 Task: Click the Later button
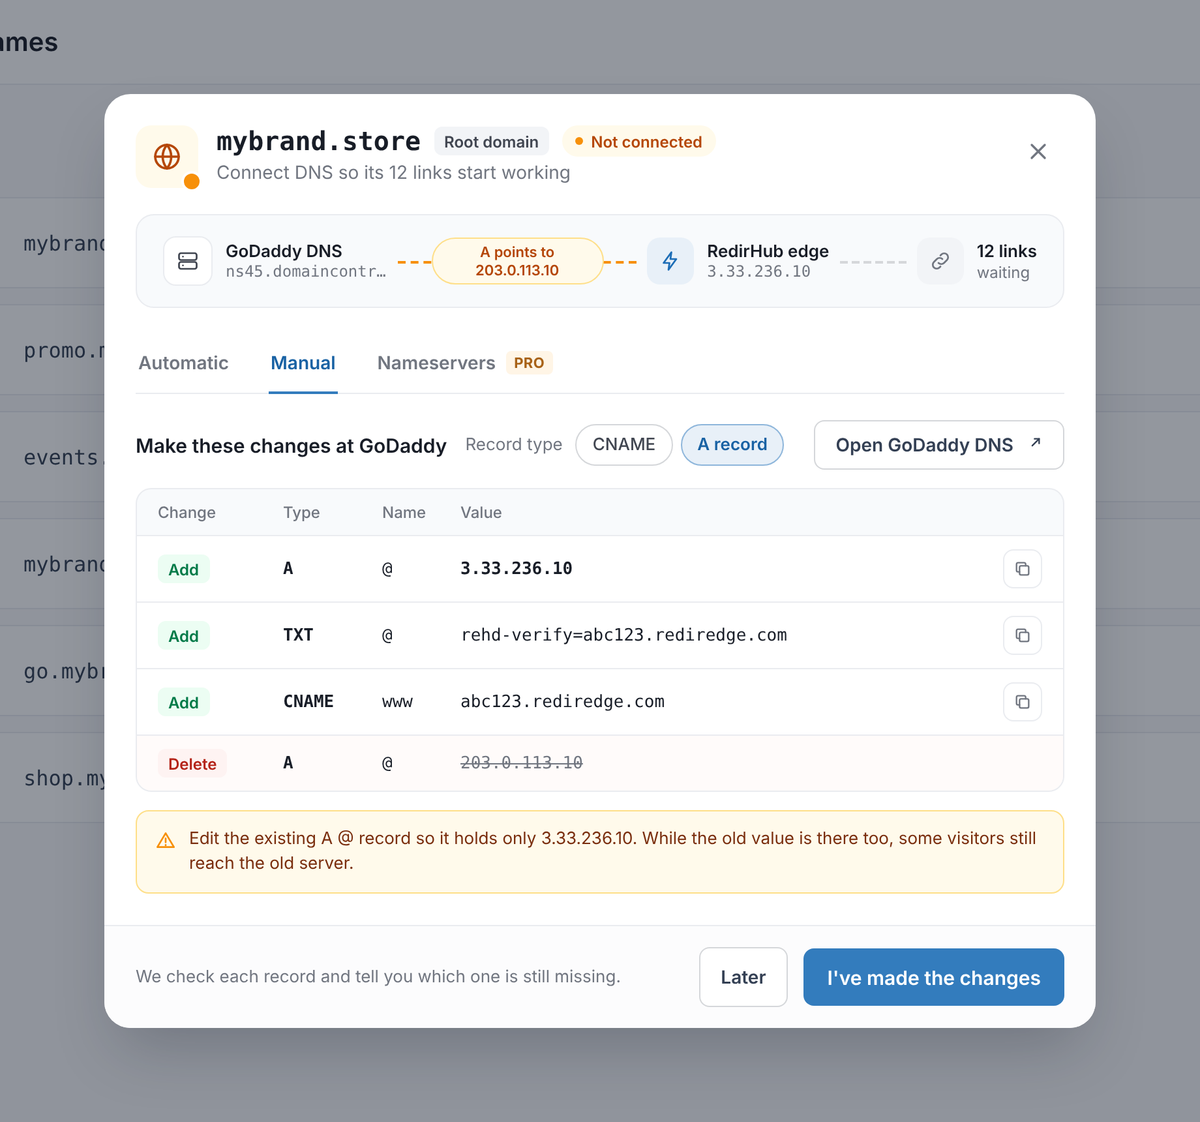coord(743,977)
